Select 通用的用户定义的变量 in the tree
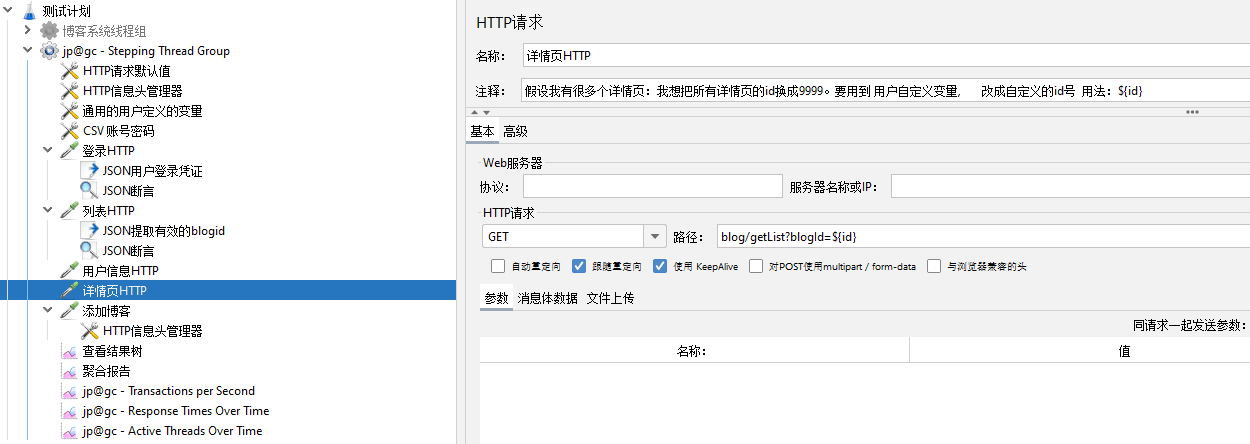The height and width of the screenshot is (444, 1250). [x=142, y=111]
